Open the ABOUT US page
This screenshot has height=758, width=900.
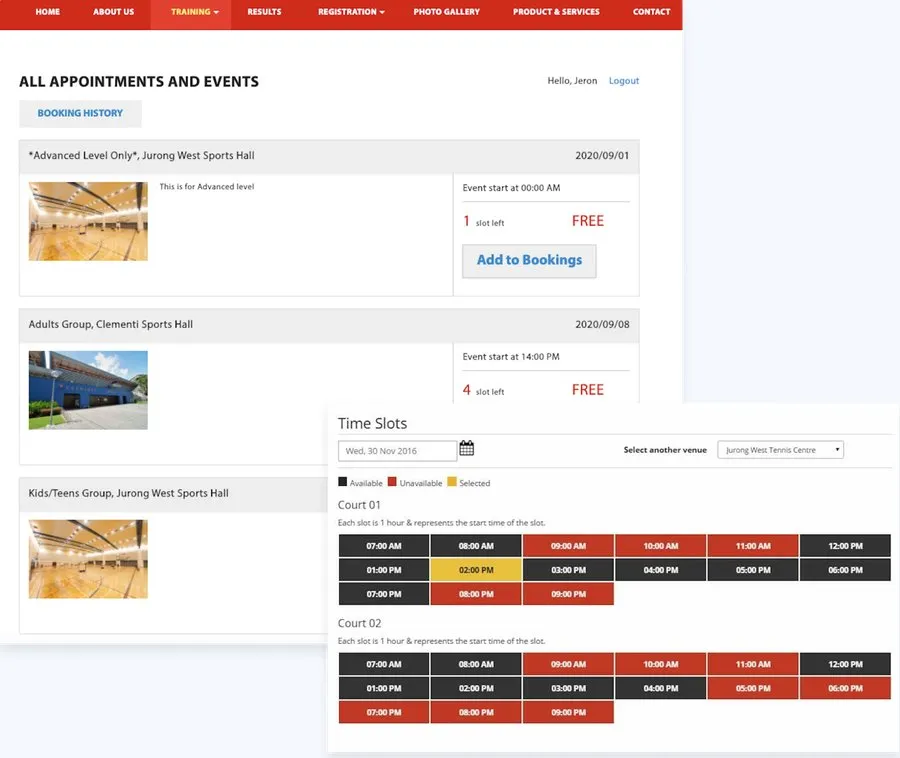coord(114,11)
